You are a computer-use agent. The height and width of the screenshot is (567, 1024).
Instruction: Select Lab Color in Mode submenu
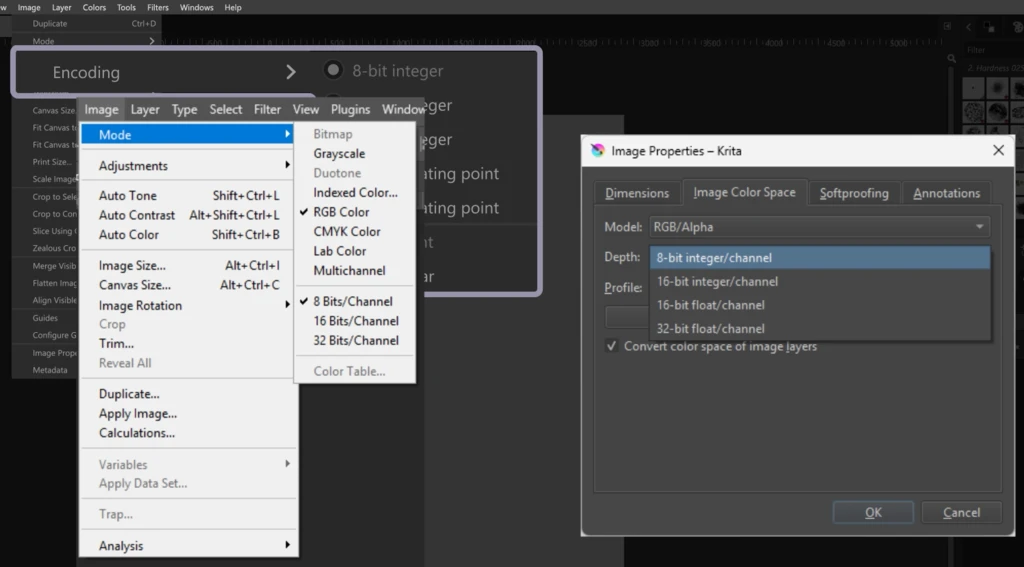[x=355, y=251]
